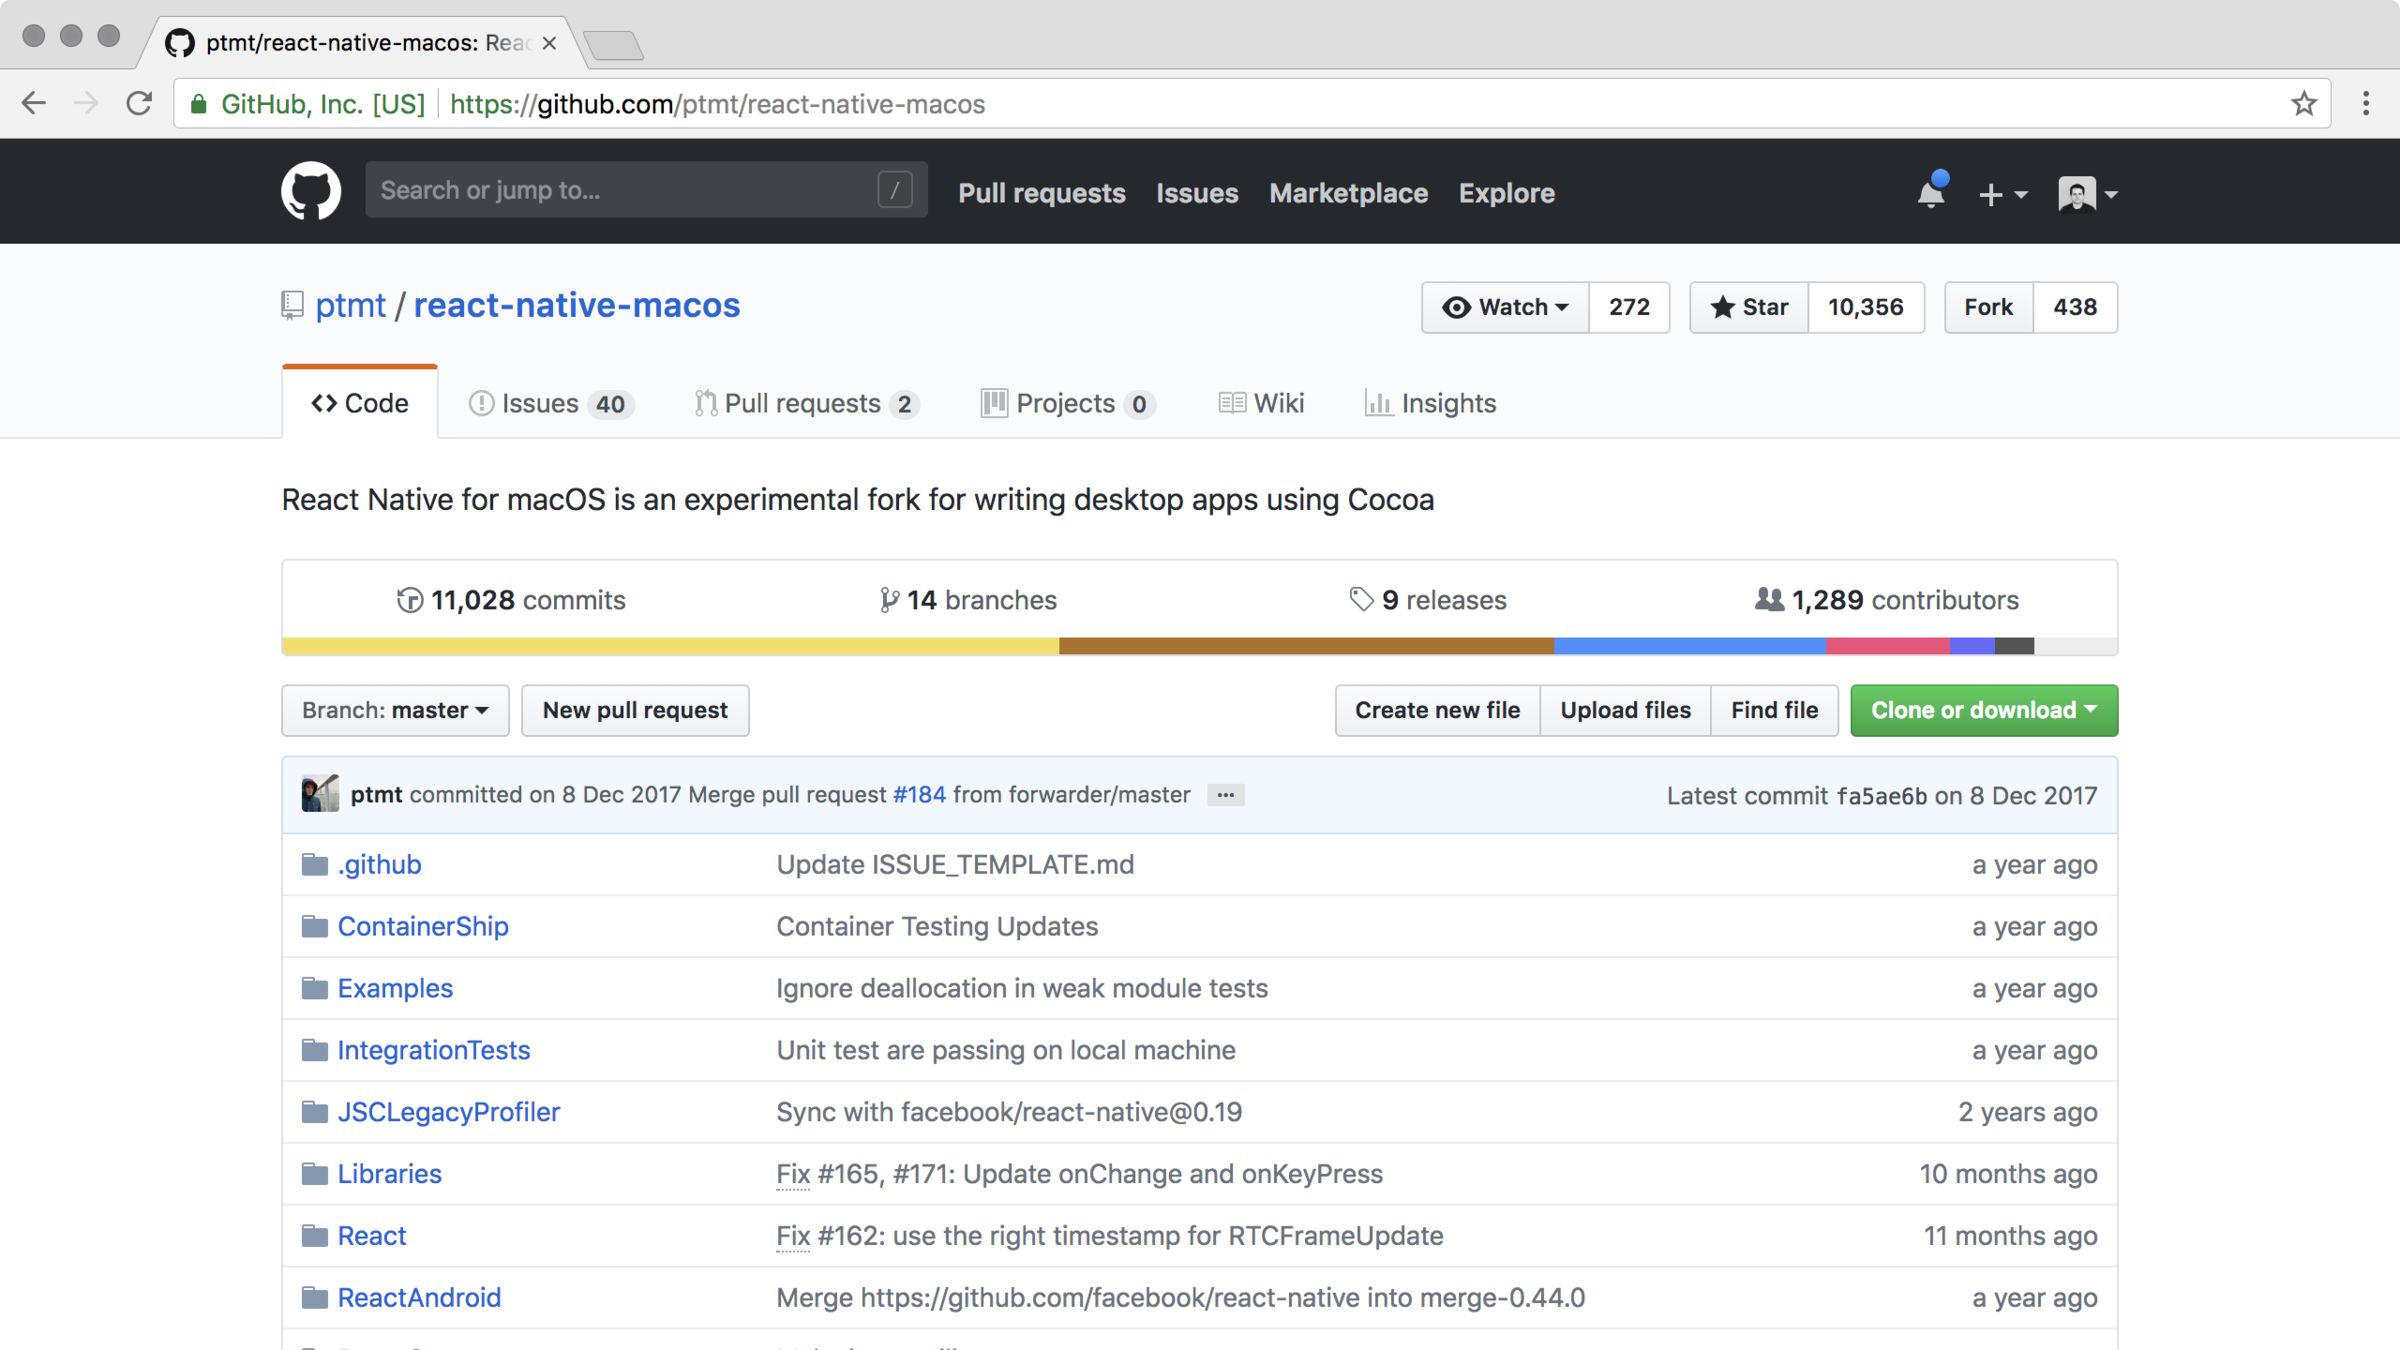Click the commits history icon

click(410, 600)
